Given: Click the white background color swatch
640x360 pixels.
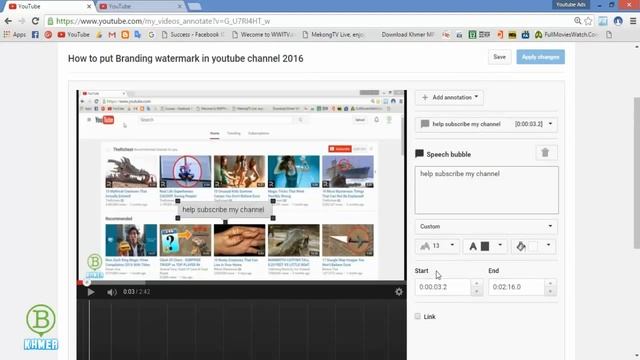Looking at the screenshot, I should click(533, 246).
